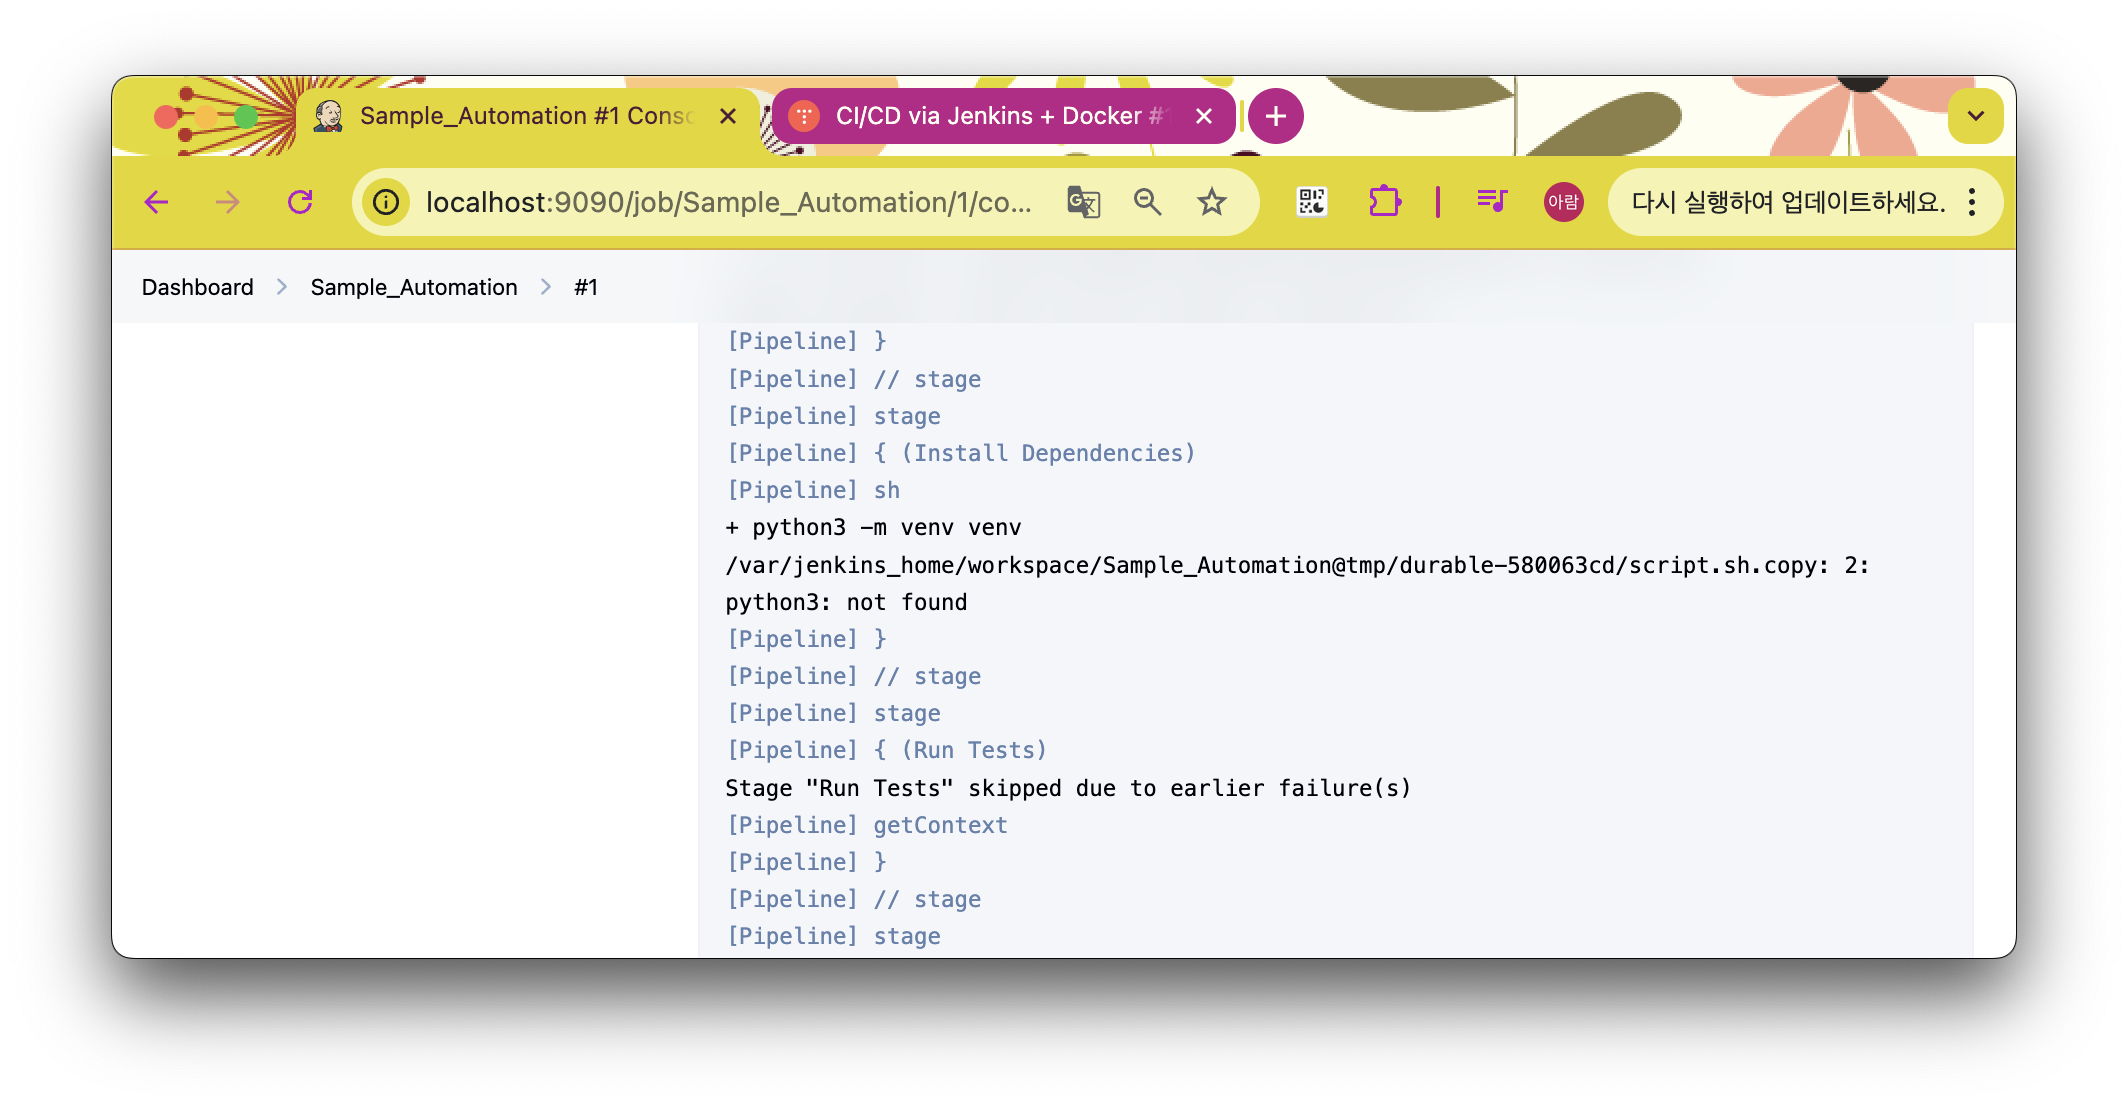The height and width of the screenshot is (1106, 2128).
Task: Select the Sample_Automation #1 Console tab
Action: click(x=525, y=116)
